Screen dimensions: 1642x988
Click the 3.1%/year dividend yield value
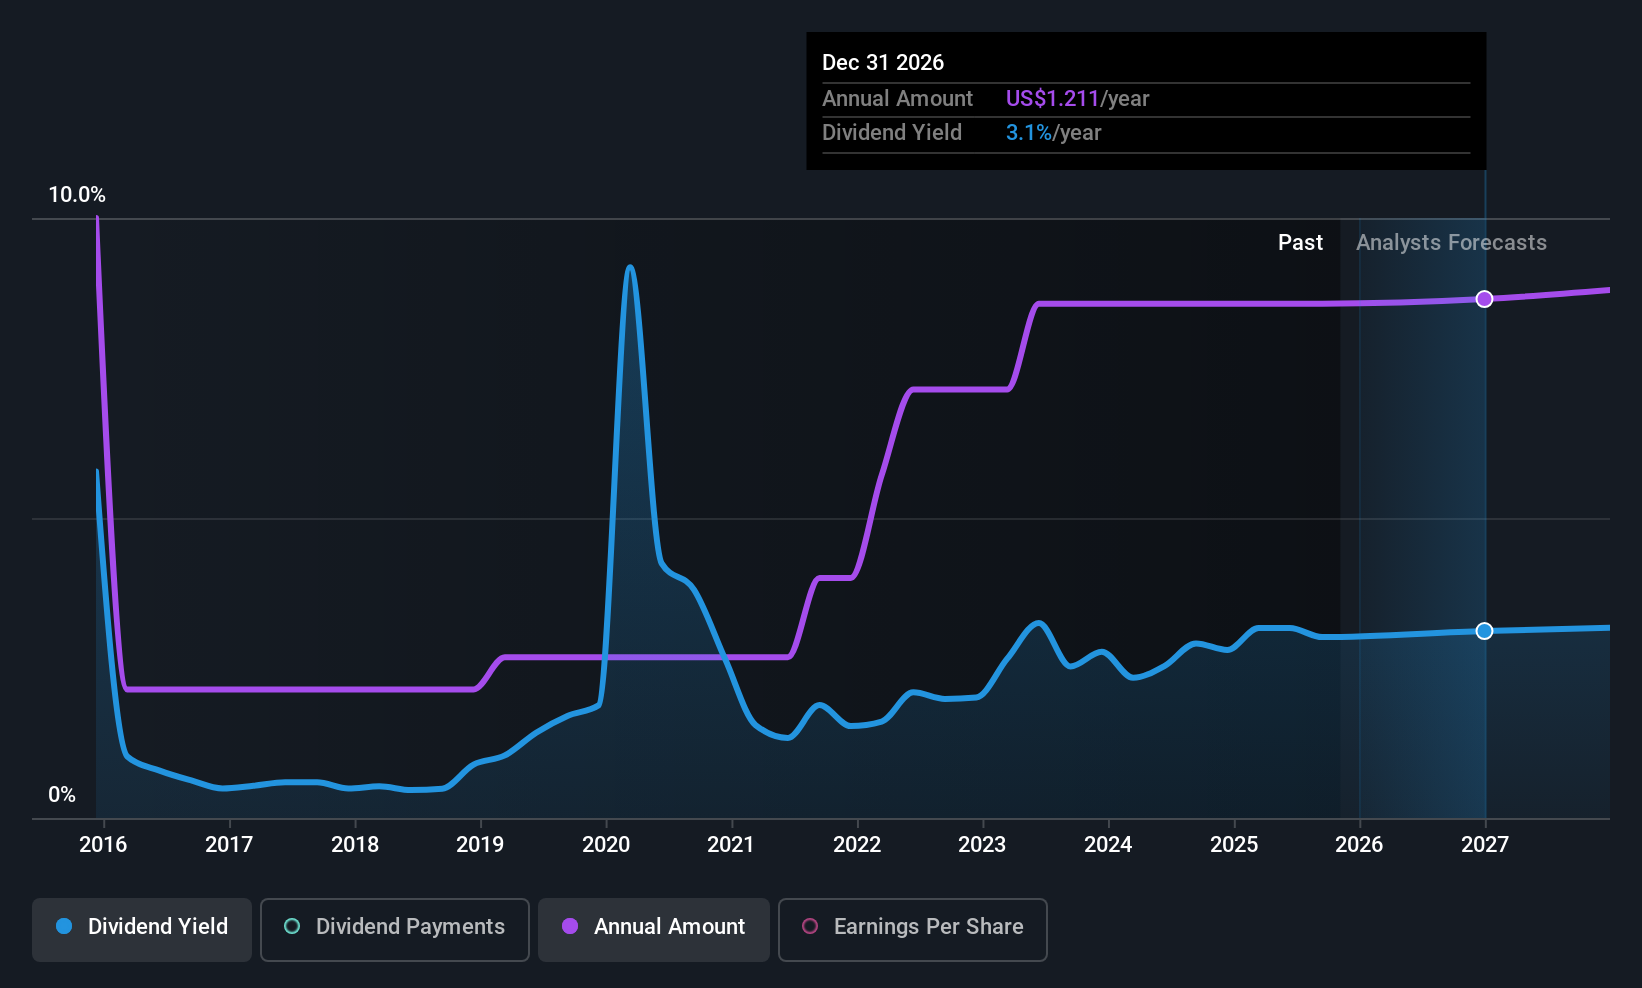(x=1053, y=133)
